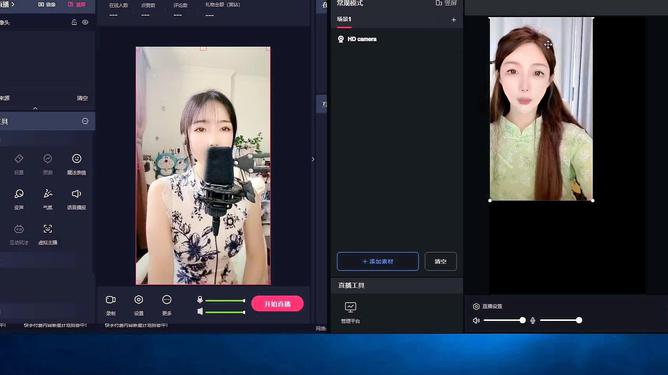668x375 pixels.
Task: Click the green-dress camera preview in right window
Action: coord(541,109)
